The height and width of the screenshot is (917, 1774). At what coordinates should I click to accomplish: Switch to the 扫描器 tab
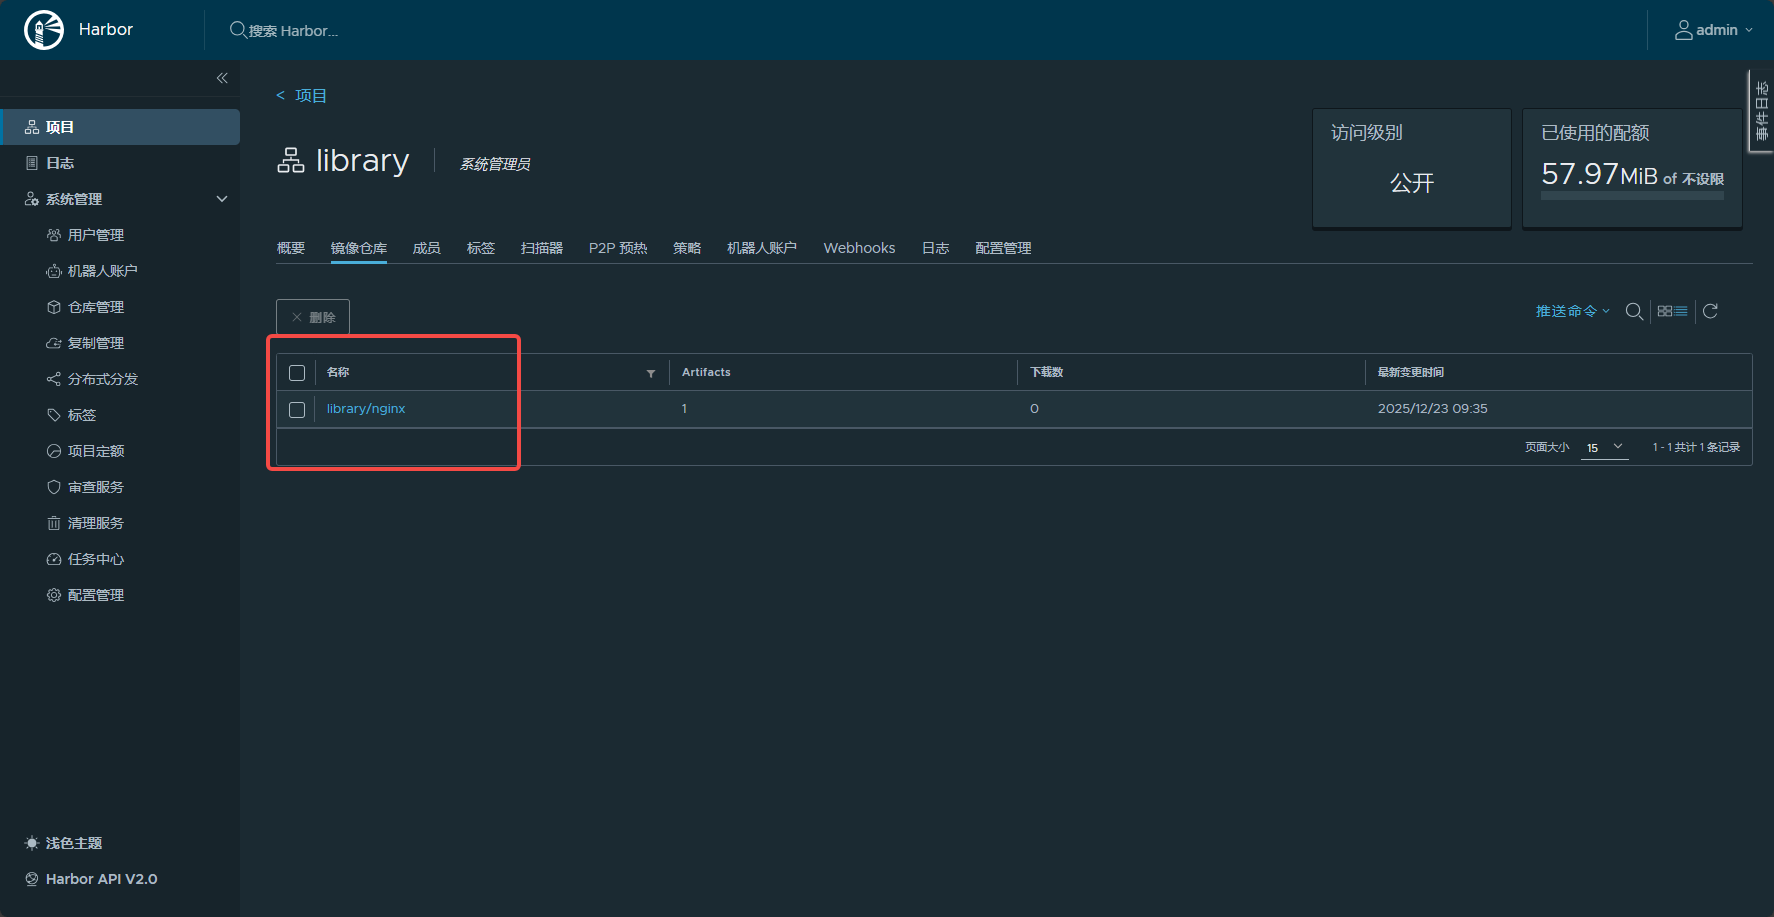tap(542, 248)
